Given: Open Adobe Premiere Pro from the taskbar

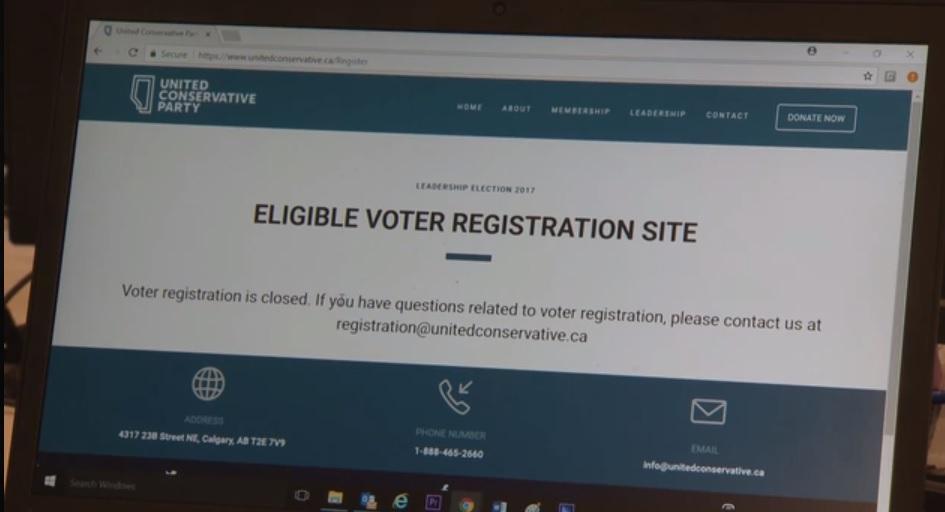Looking at the screenshot, I should pos(433,502).
